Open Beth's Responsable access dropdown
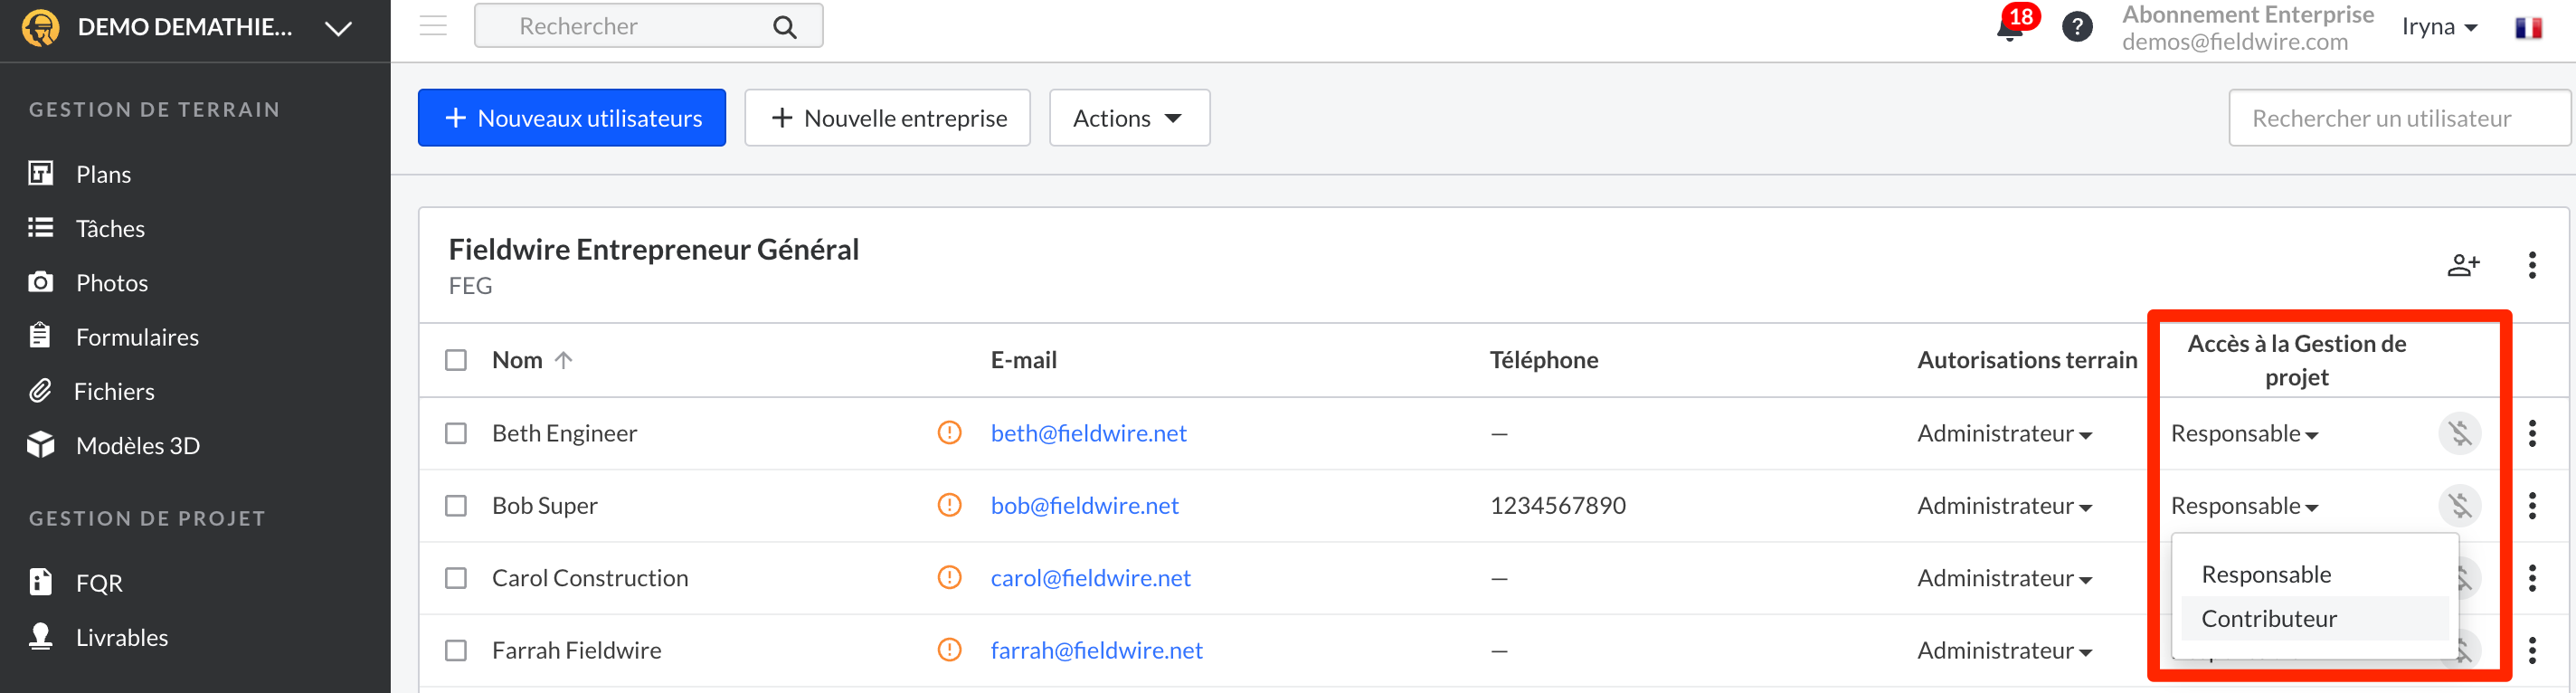 tap(2244, 433)
